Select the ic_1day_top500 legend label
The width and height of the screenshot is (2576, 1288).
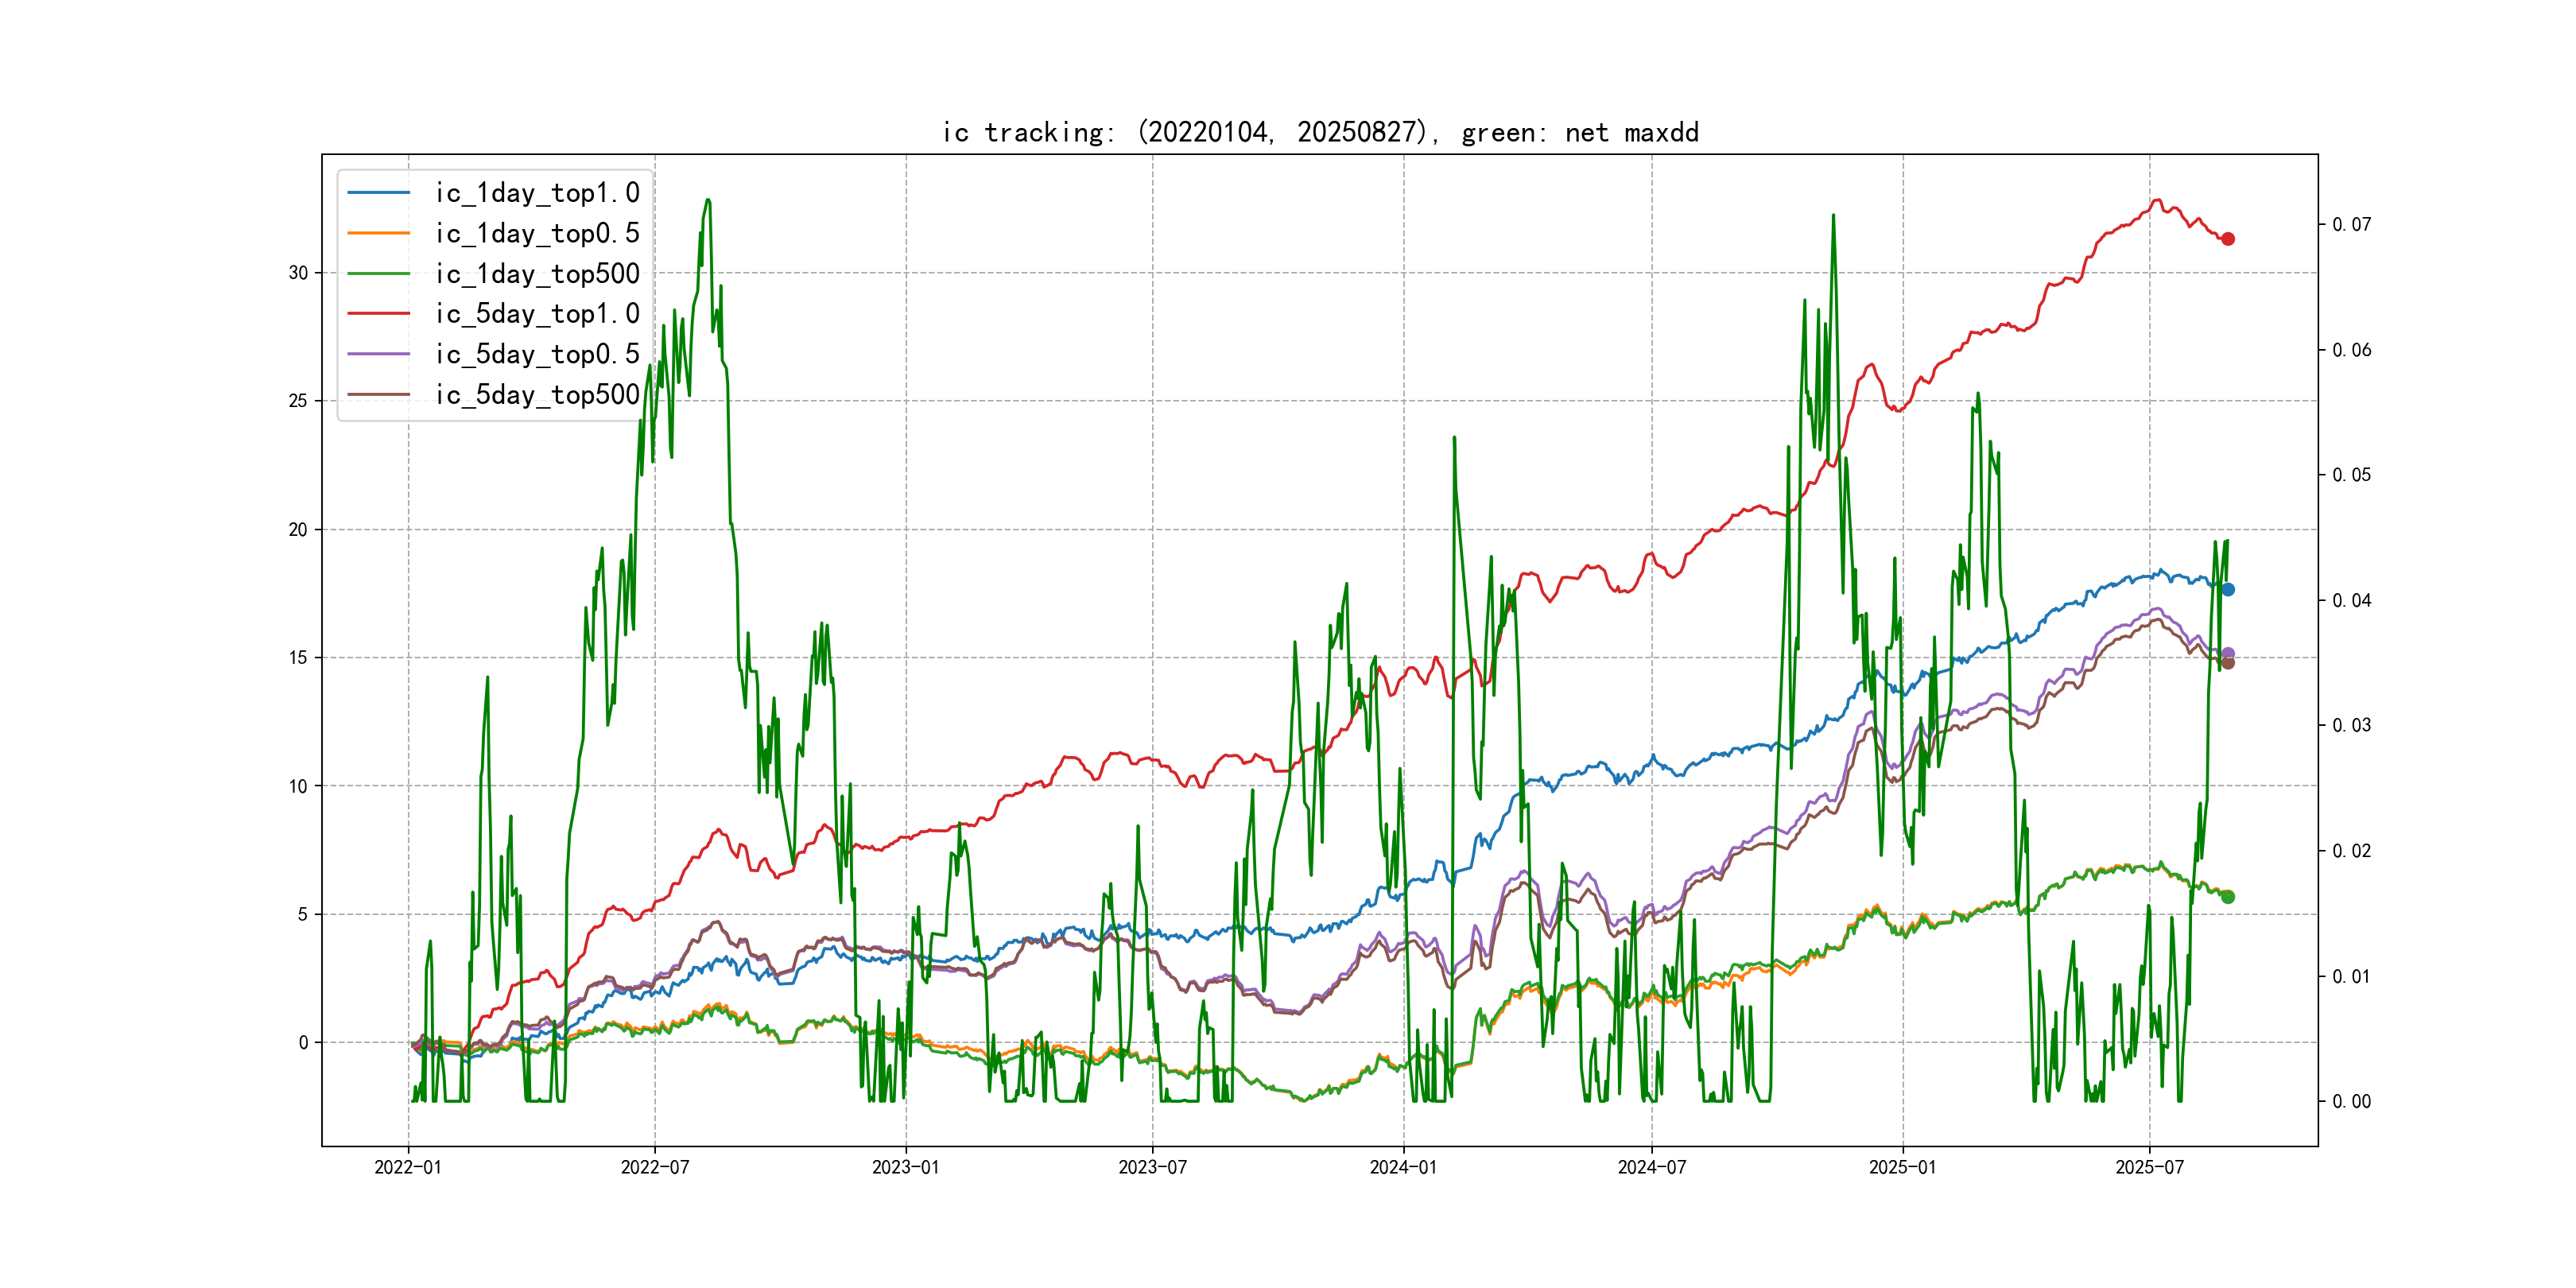pyautogui.click(x=537, y=274)
